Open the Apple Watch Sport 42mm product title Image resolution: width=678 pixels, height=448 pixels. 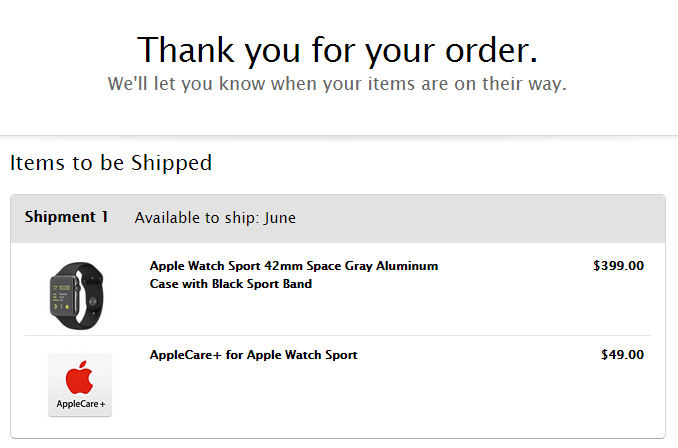click(x=293, y=266)
